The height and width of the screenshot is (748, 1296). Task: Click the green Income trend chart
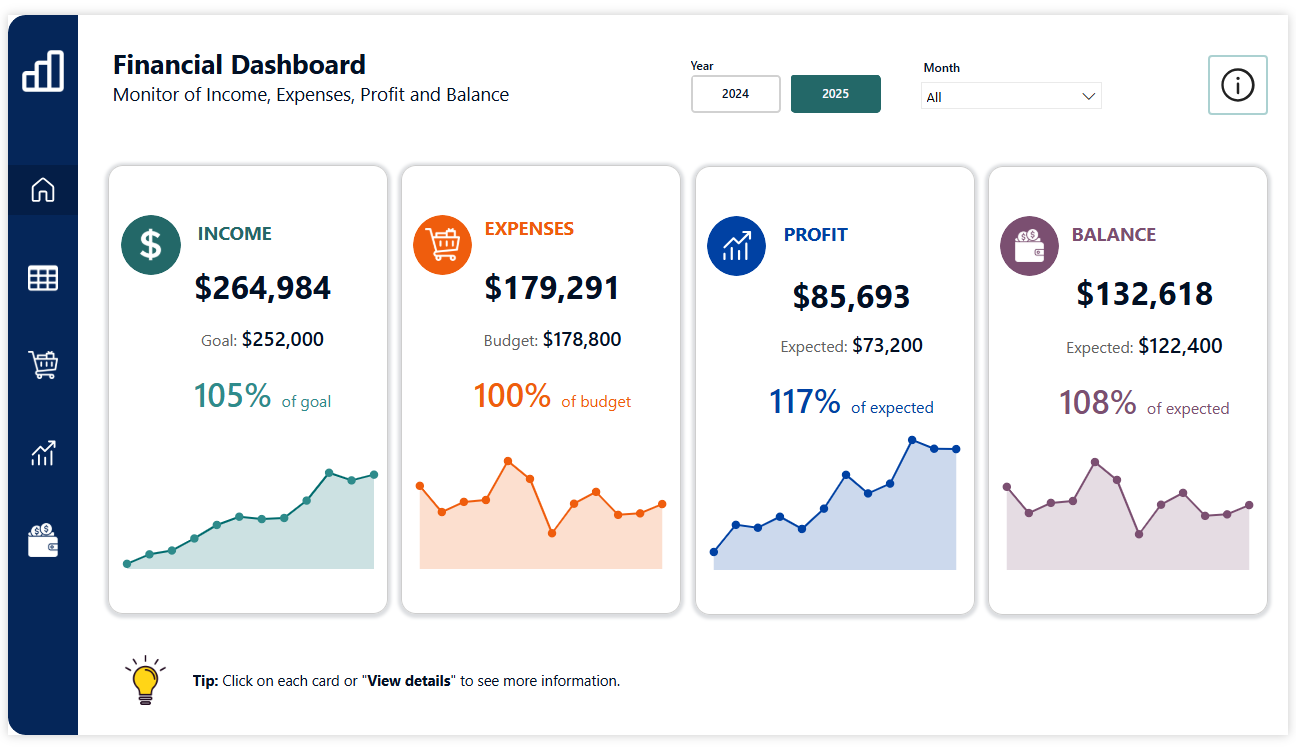[x=250, y=519]
